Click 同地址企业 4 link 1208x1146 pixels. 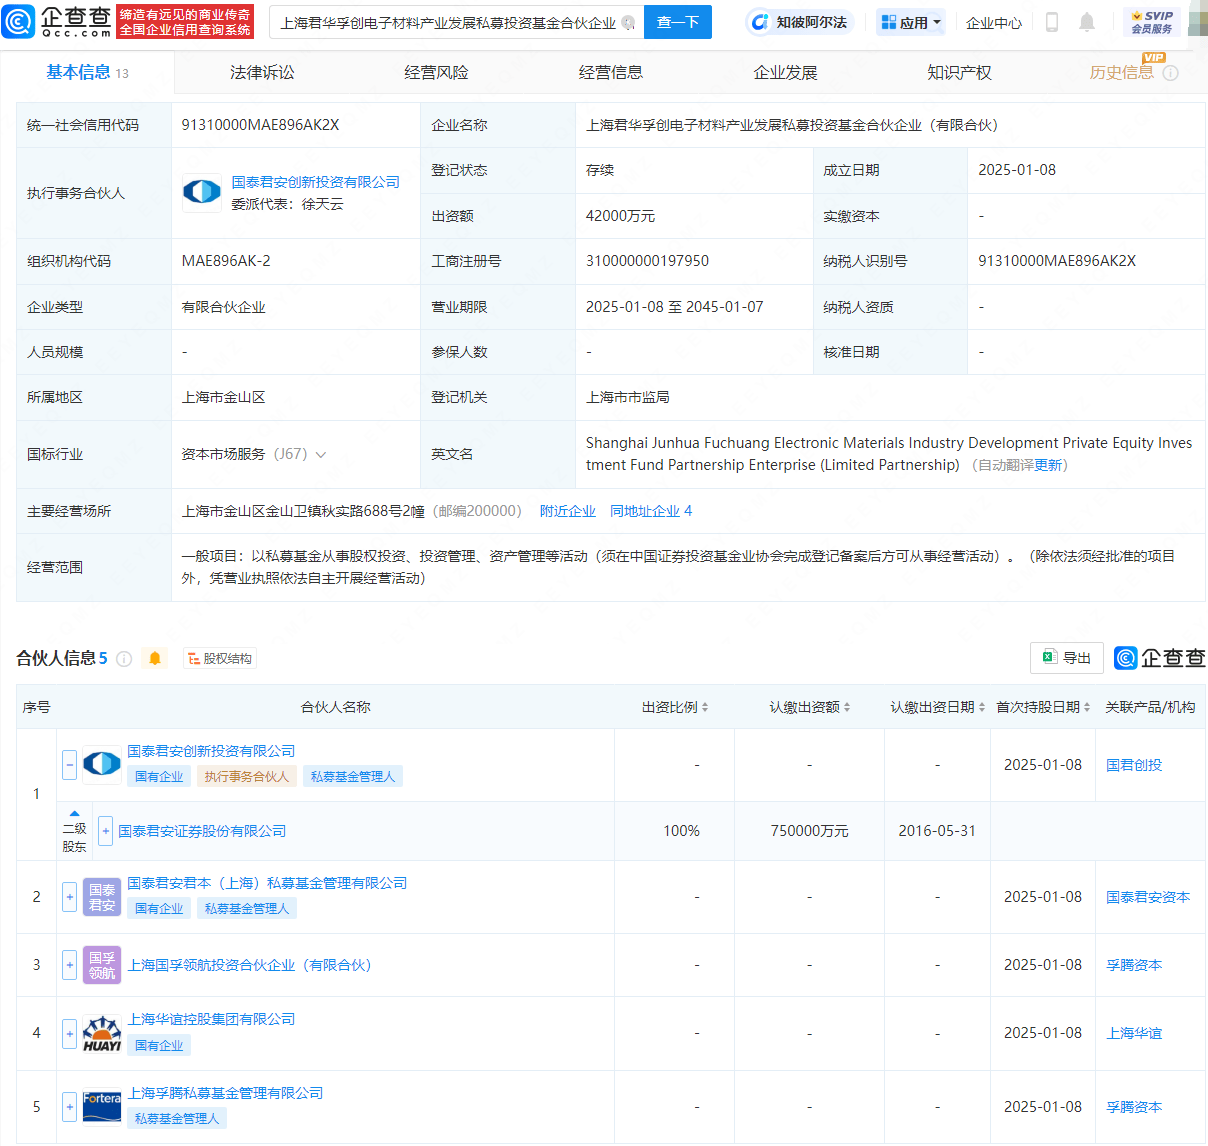point(651,511)
